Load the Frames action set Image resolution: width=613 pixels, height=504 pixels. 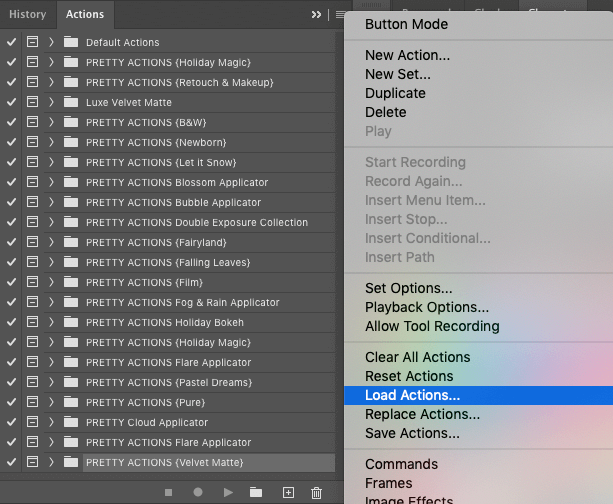pyautogui.click(x=479, y=483)
